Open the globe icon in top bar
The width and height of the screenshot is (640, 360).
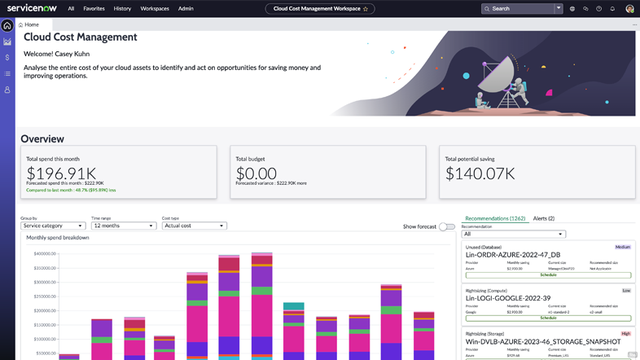coord(572,9)
